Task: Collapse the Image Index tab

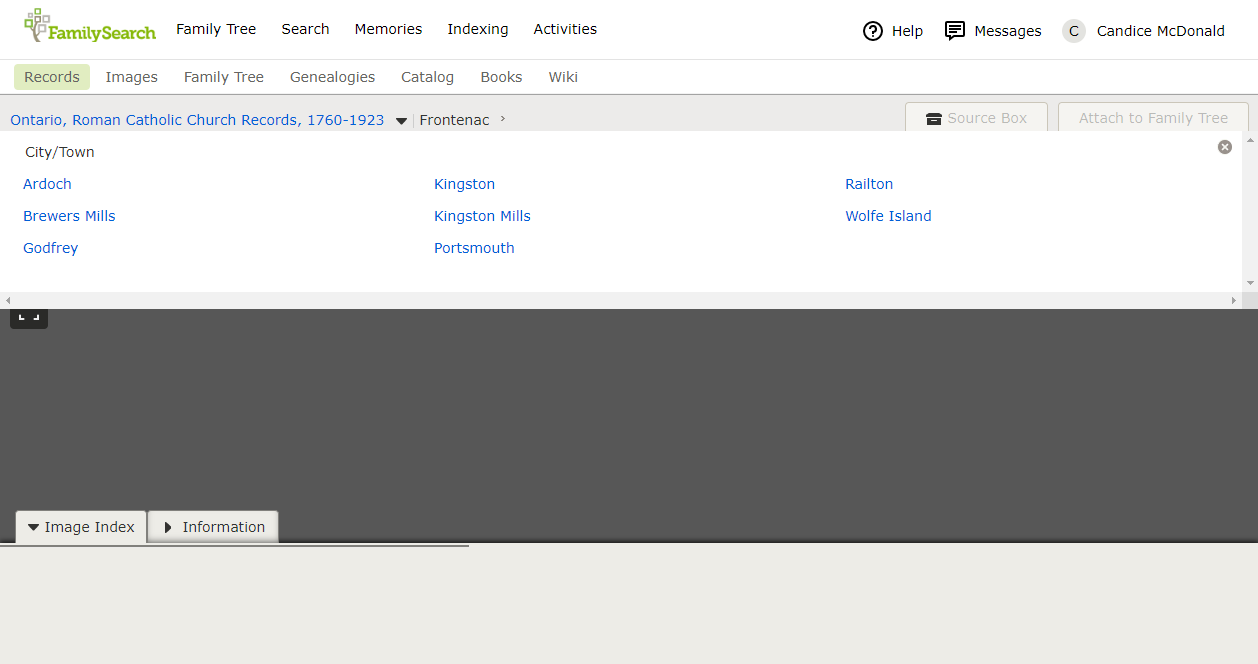Action: pos(81,527)
